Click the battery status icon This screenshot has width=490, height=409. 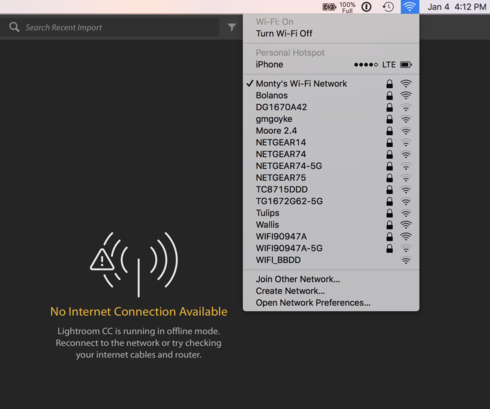329,7
